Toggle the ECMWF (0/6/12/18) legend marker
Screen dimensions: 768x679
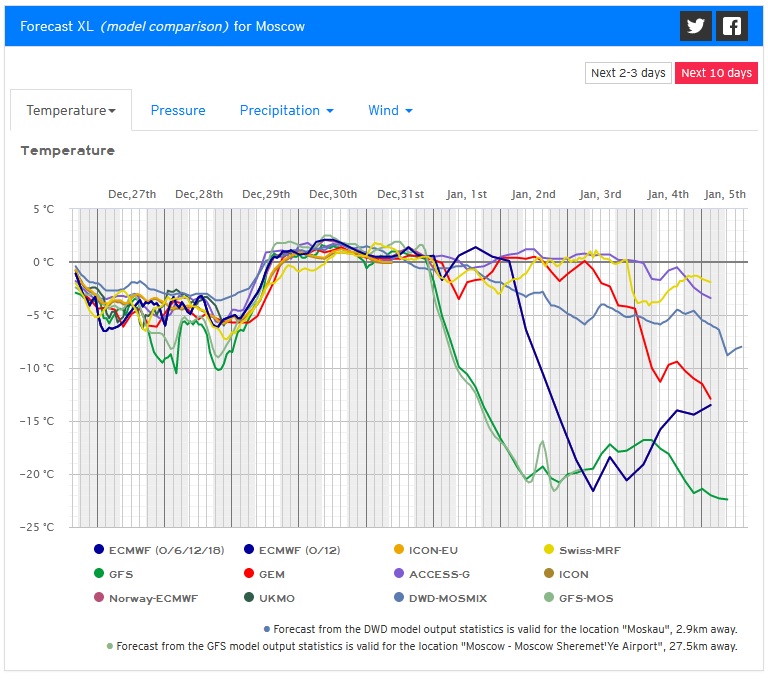point(99,549)
